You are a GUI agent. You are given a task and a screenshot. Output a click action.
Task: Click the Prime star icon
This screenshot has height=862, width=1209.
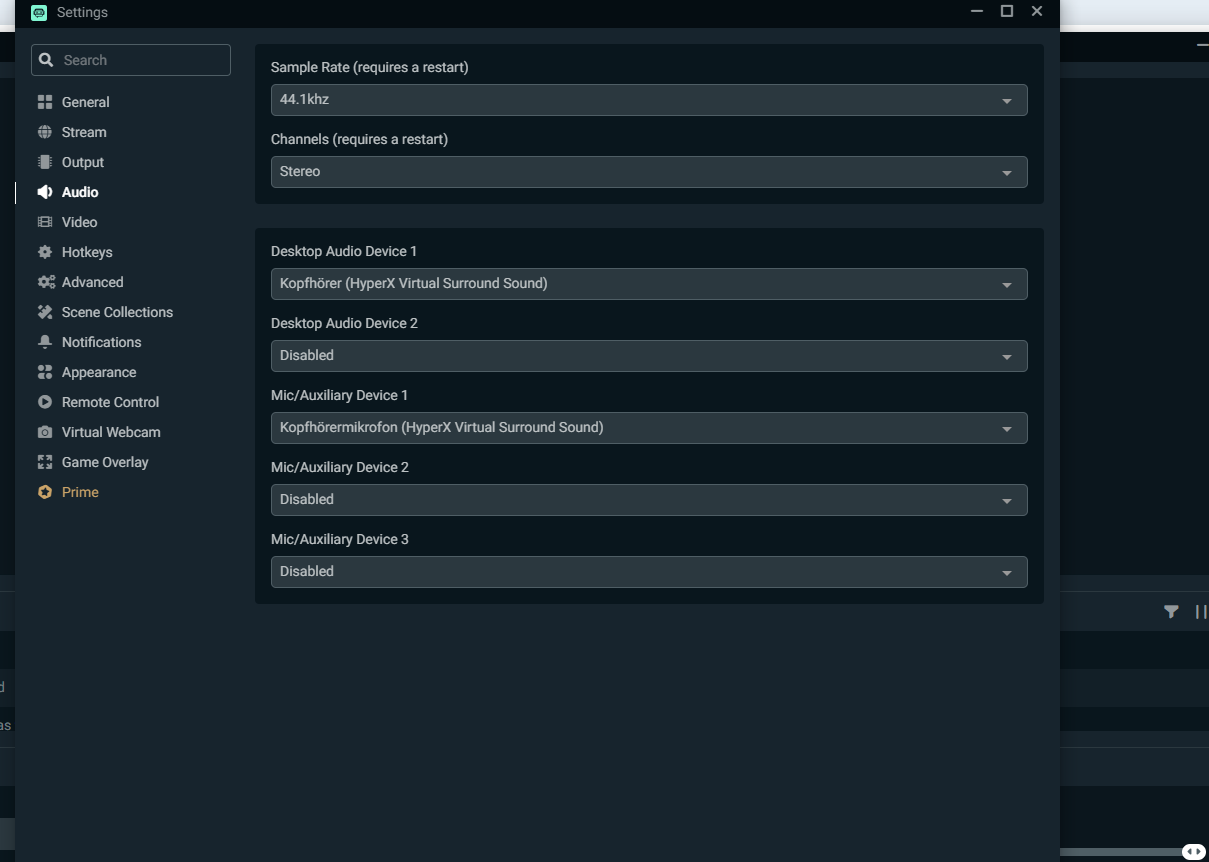[45, 492]
